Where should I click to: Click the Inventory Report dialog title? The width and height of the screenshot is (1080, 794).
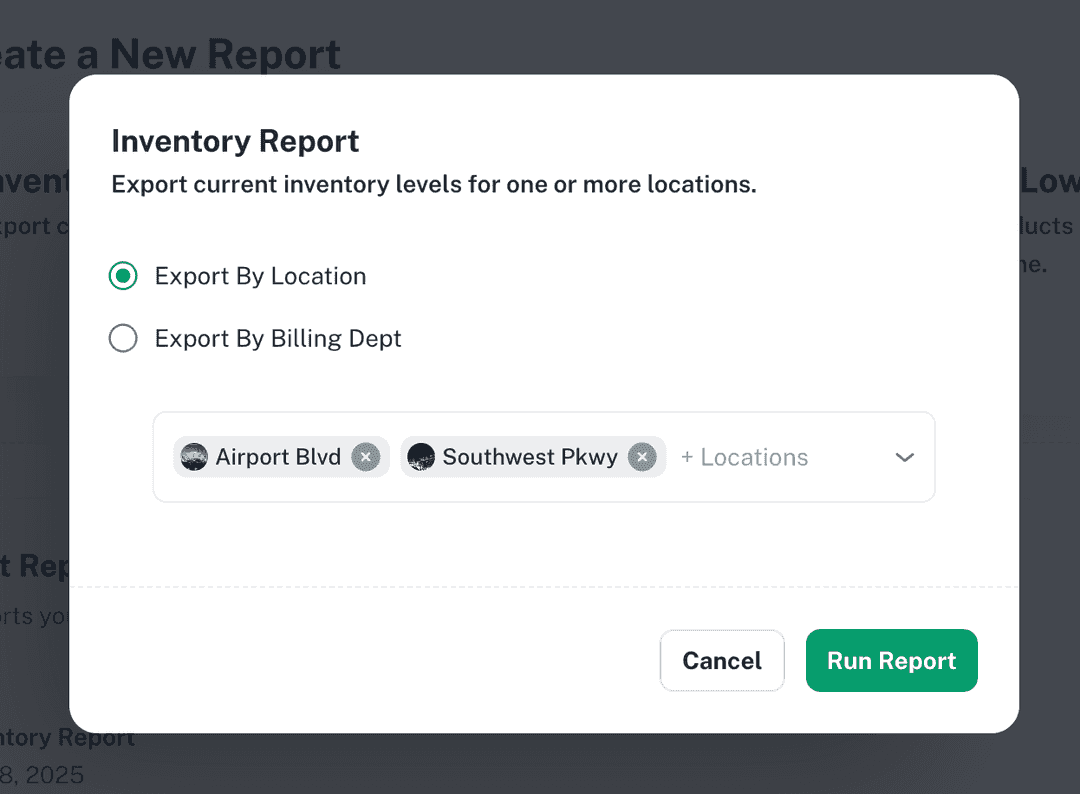pyautogui.click(x=235, y=141)
